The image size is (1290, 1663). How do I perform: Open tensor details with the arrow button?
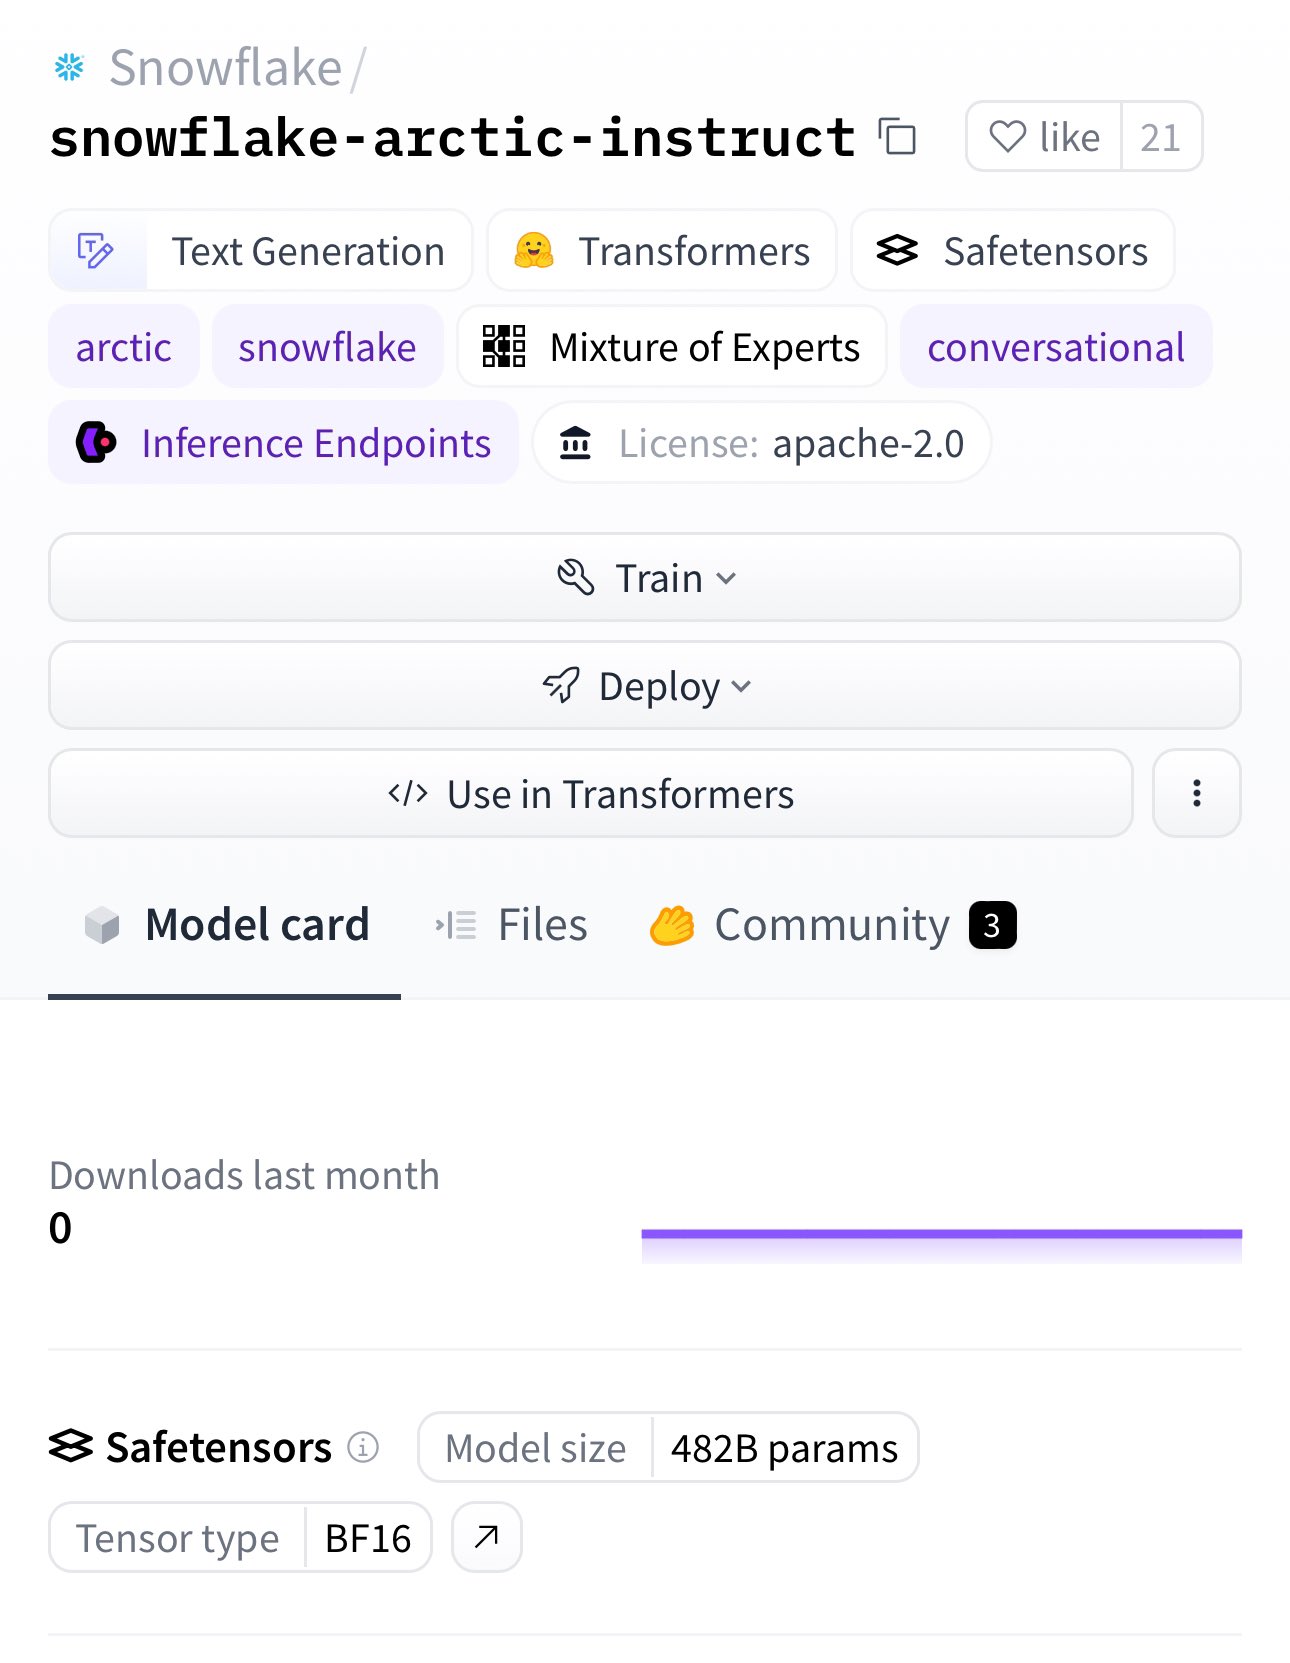[487, 1537]
